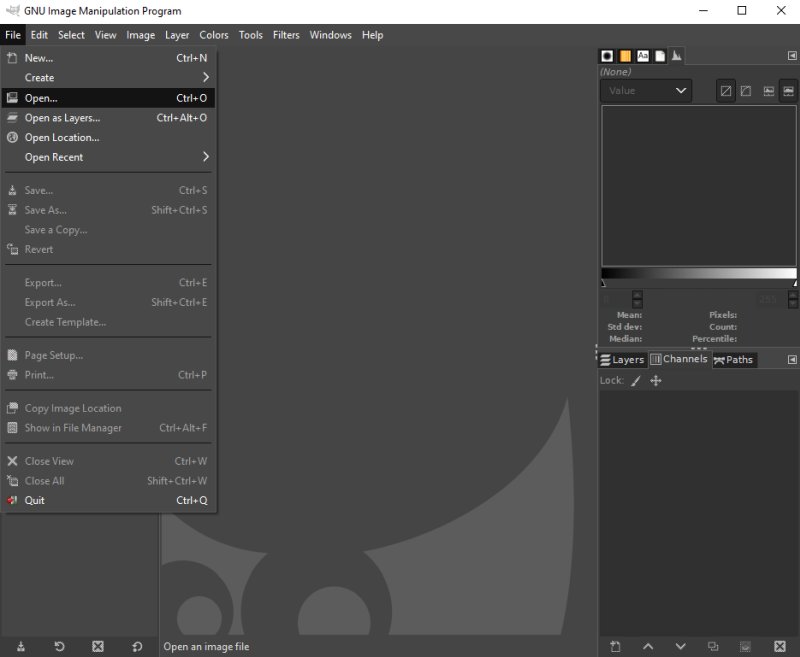Click the histogram range start stepper
Viewport: 800px width, 657px height.
click(x=637, y=299)
